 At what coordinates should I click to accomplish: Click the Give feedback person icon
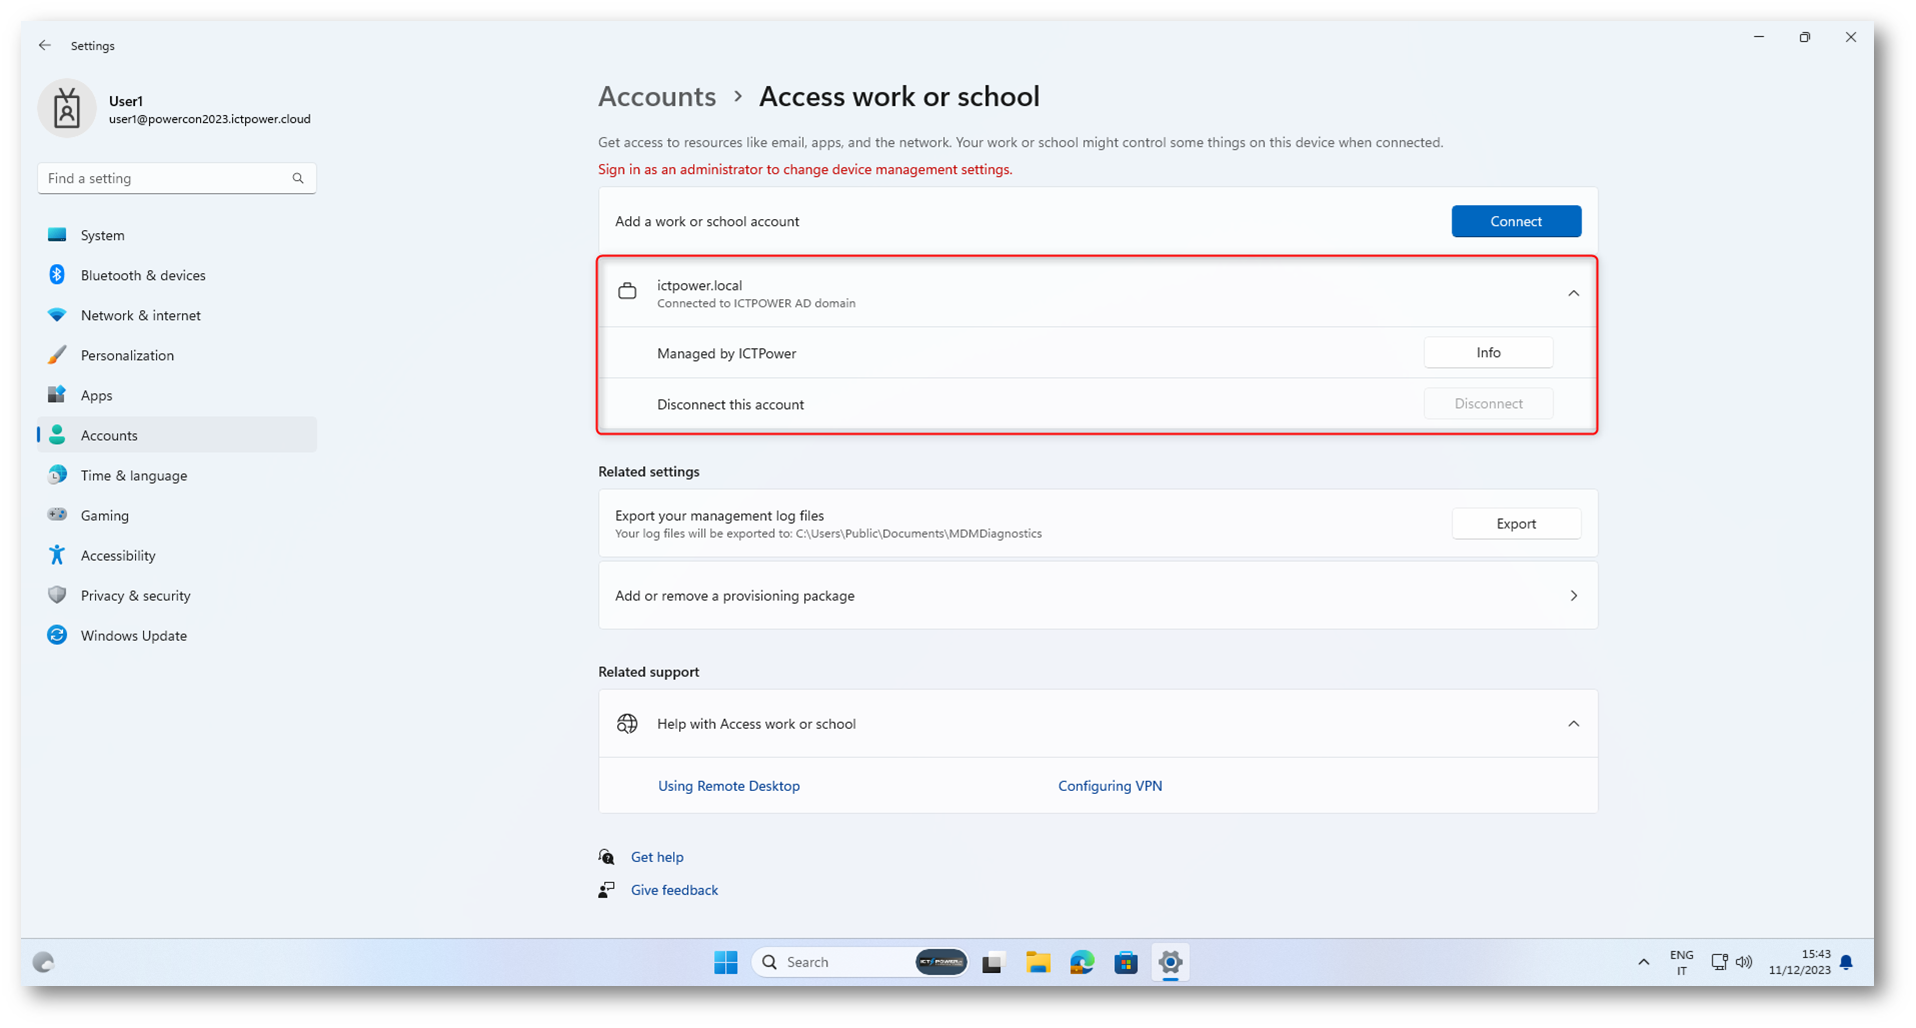click(607, 890)
